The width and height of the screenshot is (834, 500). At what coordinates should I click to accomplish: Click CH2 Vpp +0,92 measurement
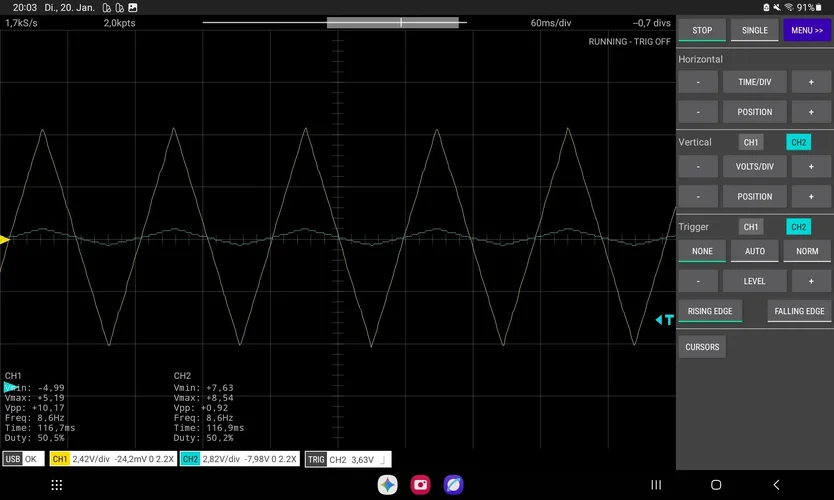click(201, 408)
